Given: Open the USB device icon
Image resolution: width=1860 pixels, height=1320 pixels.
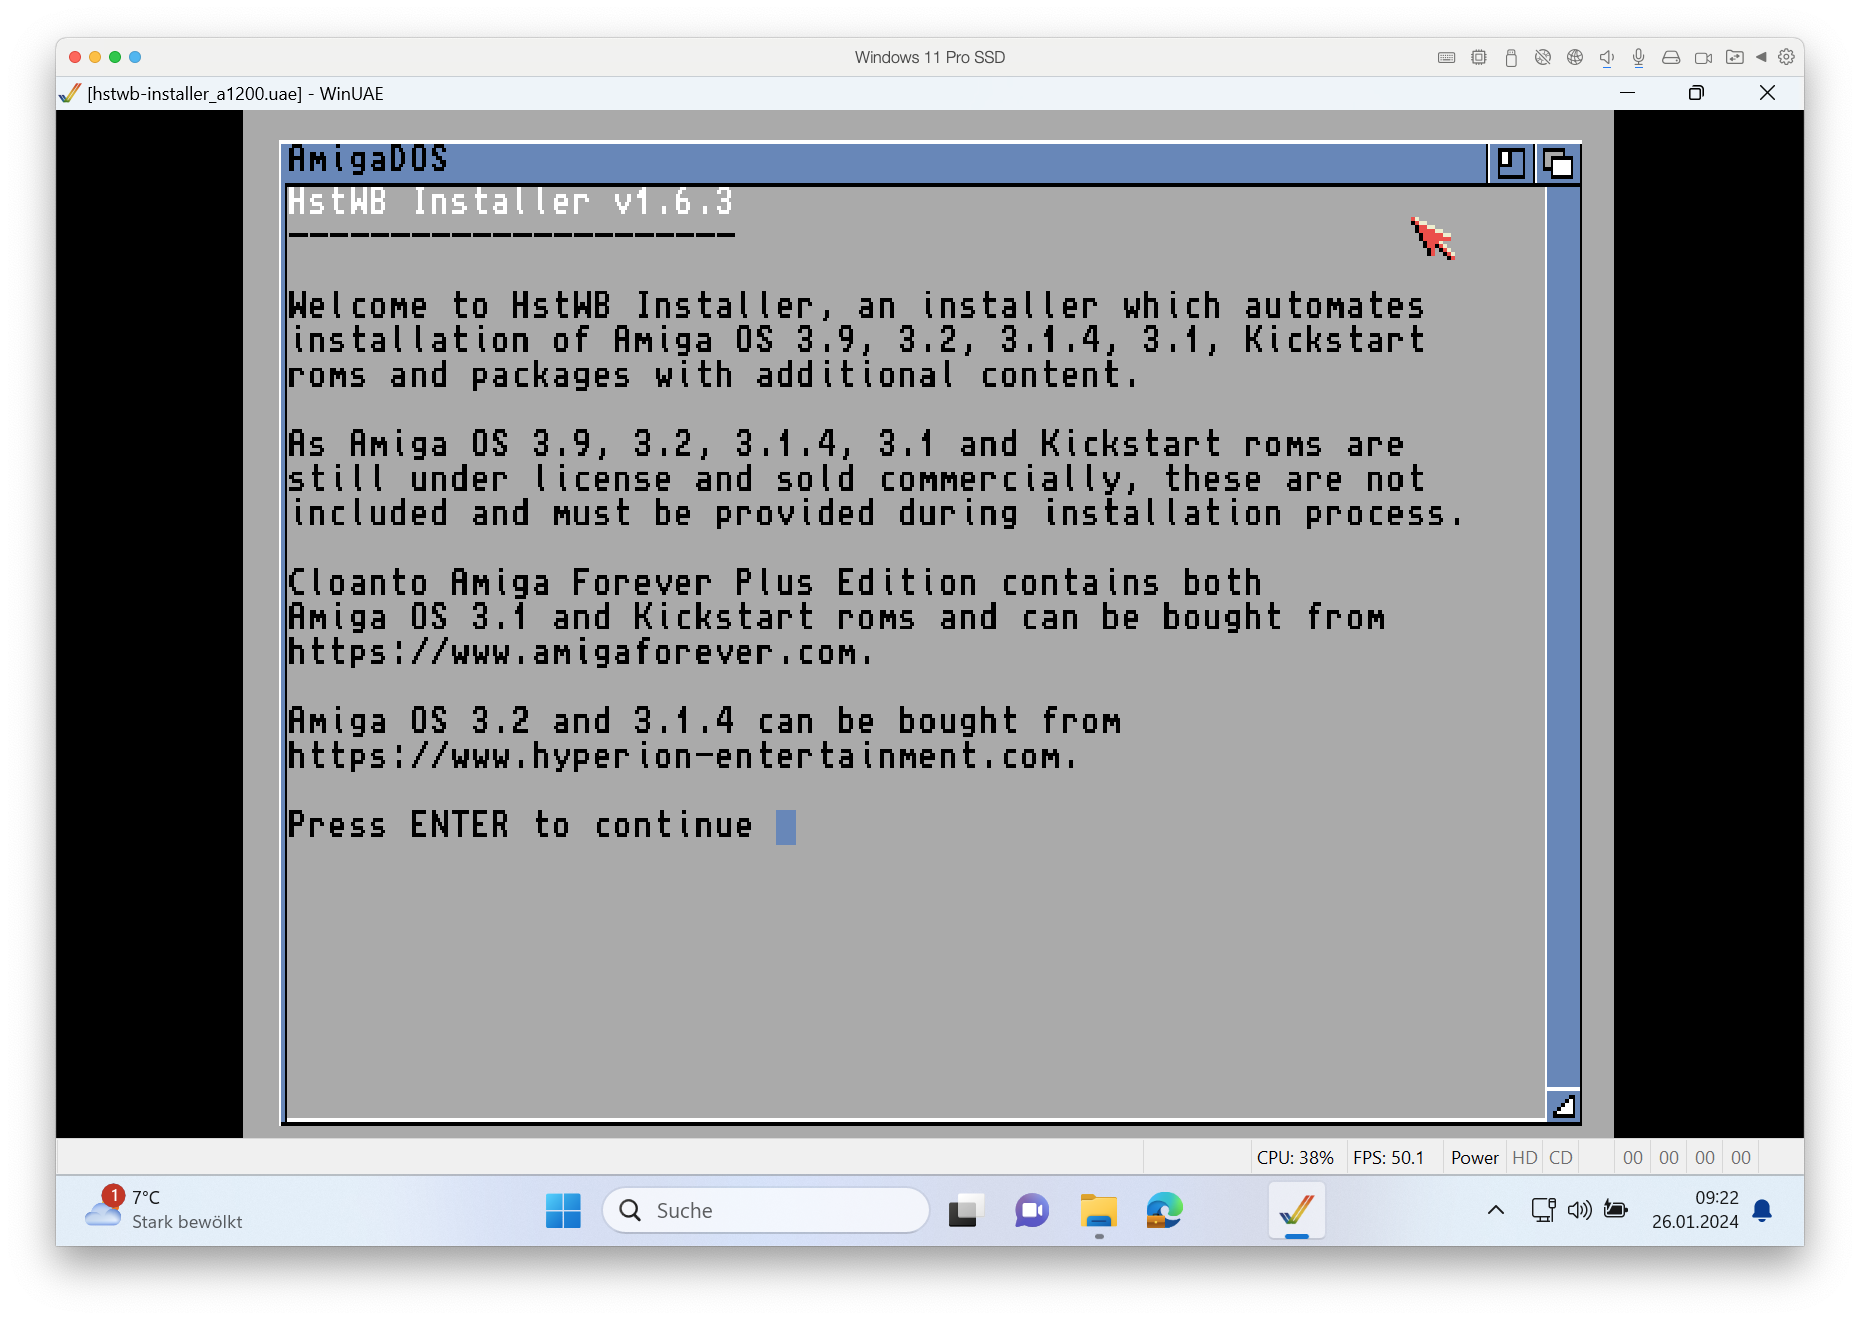Looking at the screenshot, I should click(1511, 58).
